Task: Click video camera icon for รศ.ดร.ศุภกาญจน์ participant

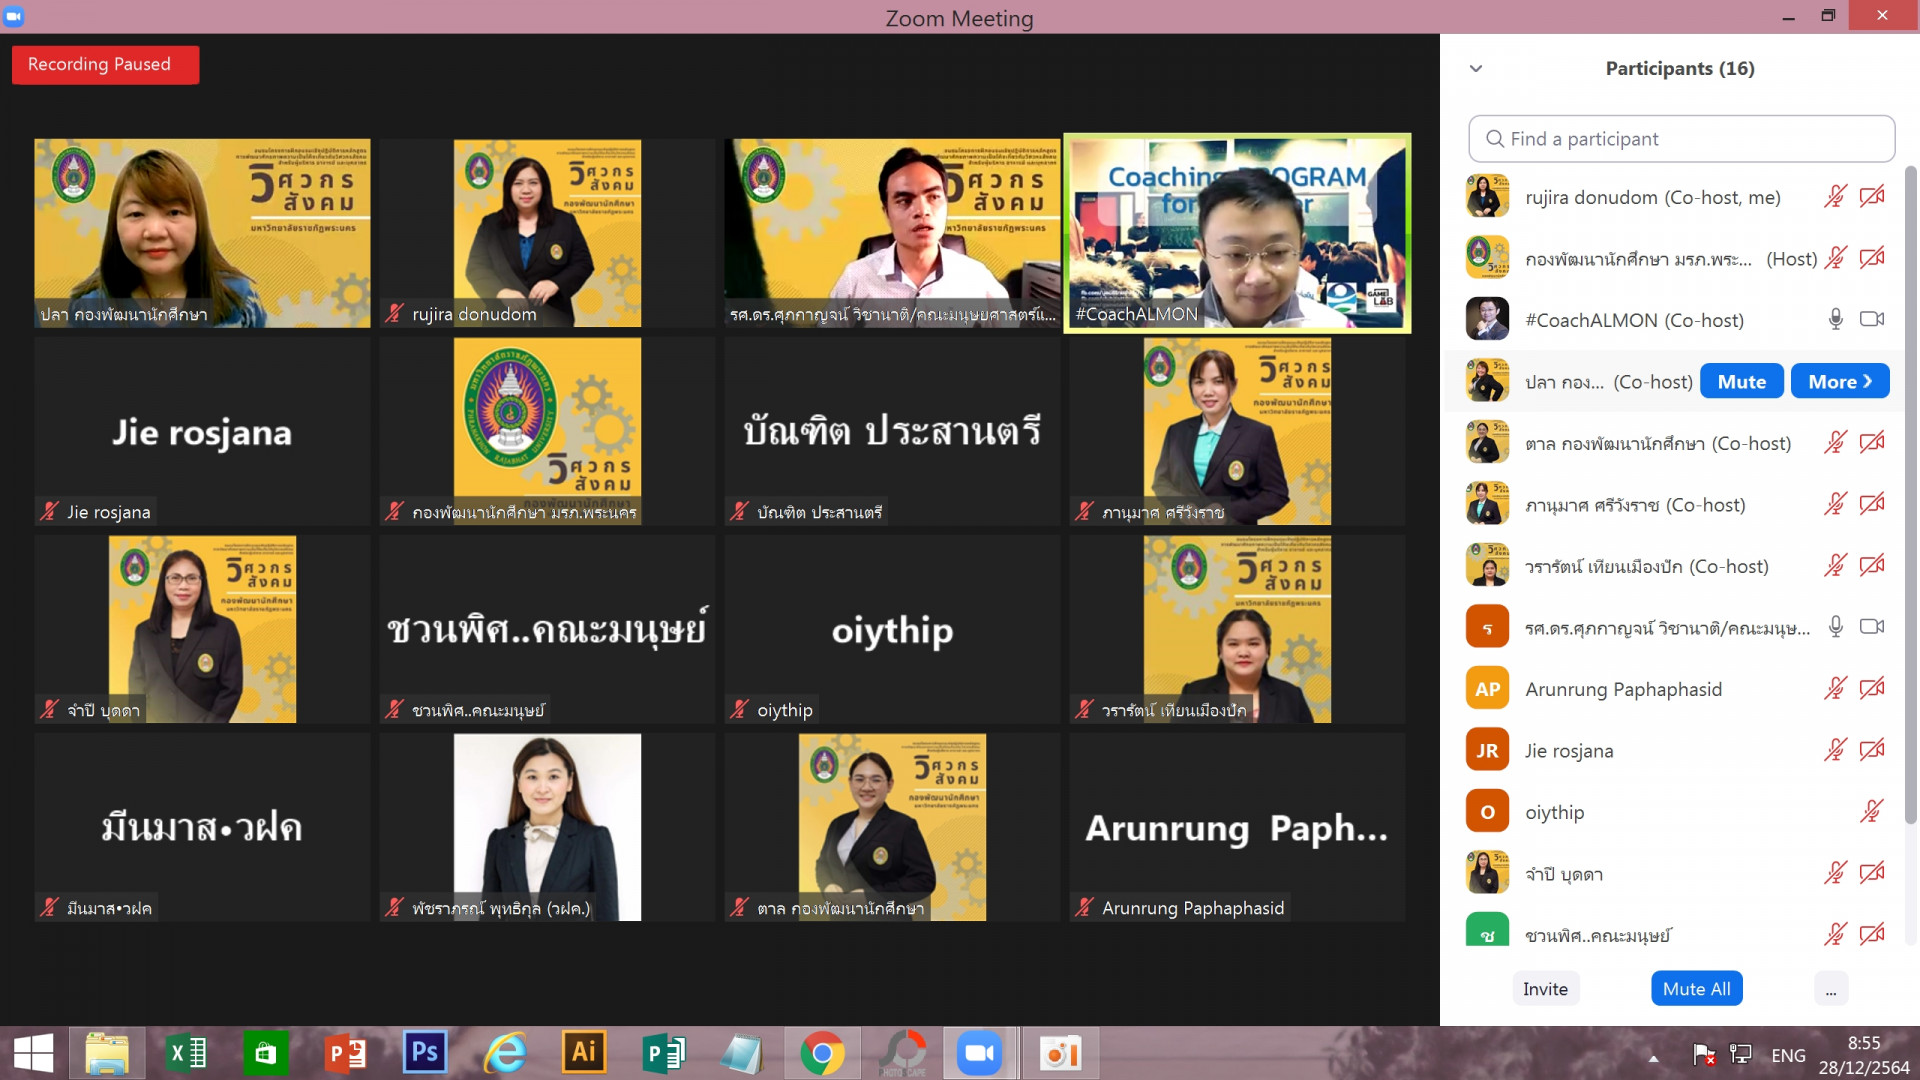Action: [1871, 627]
